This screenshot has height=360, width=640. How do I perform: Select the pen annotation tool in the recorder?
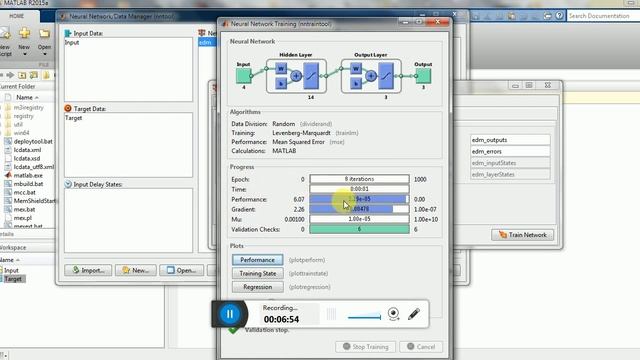[413, 314]
